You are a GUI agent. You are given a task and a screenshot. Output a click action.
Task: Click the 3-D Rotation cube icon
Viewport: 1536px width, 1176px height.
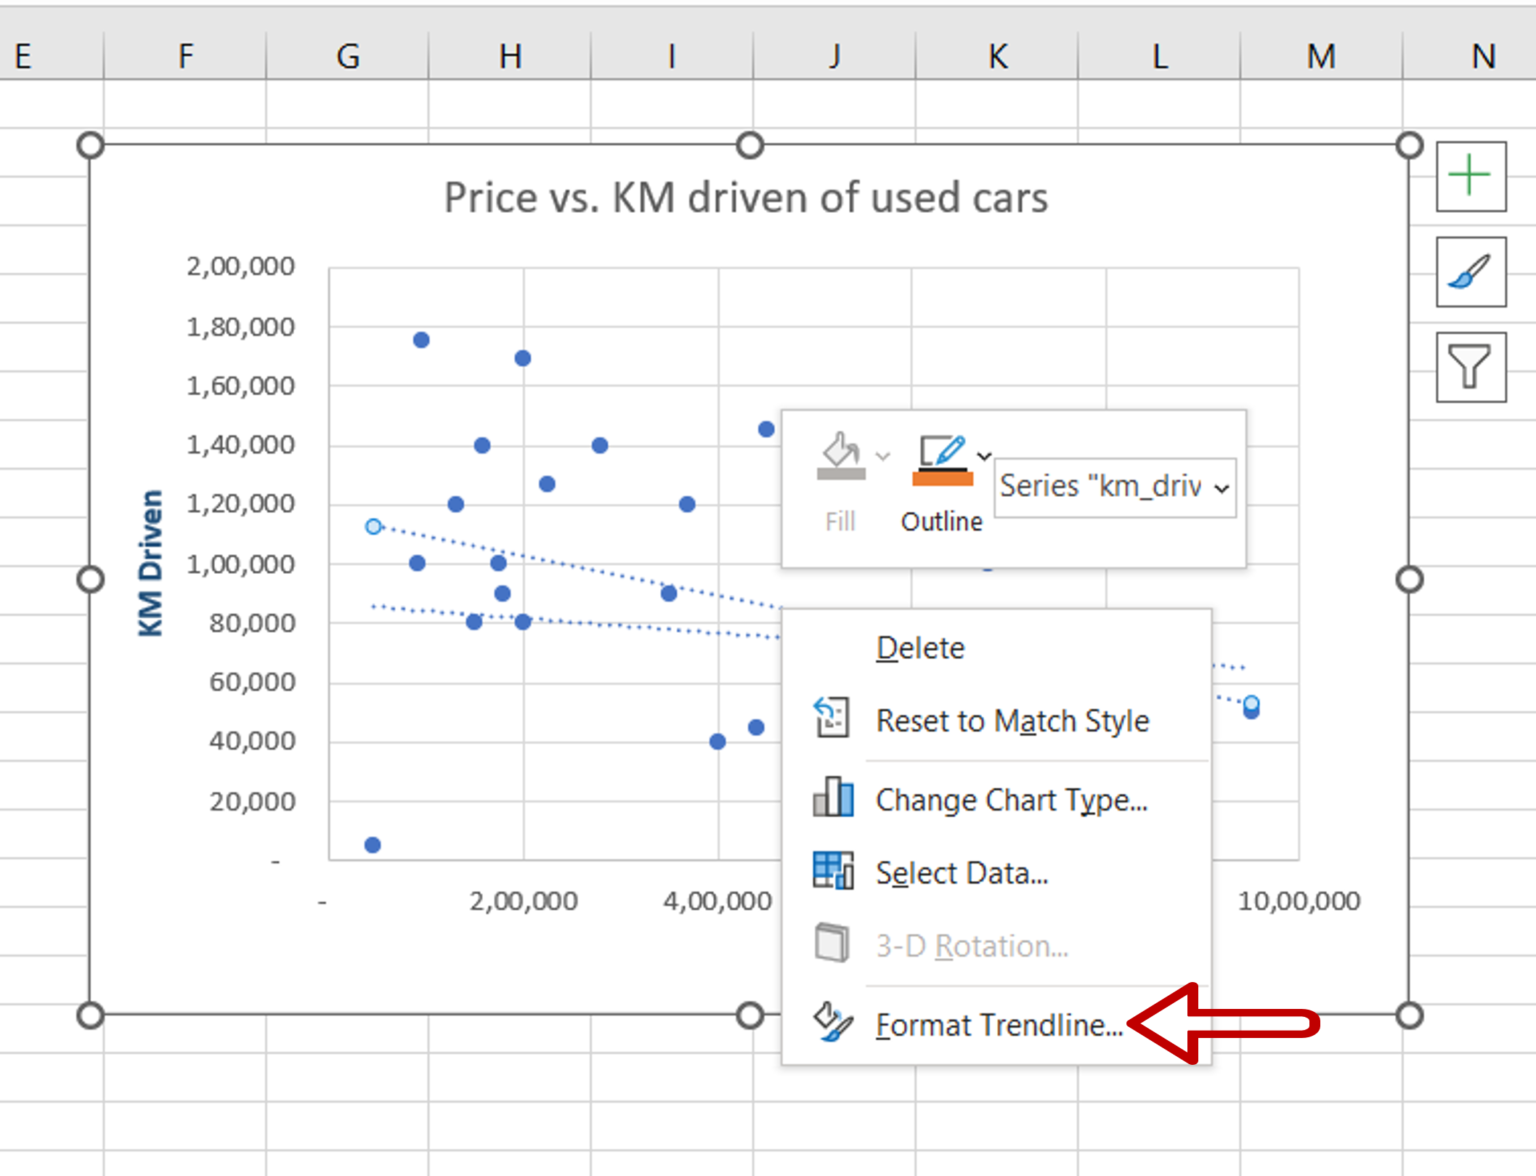tap(831, 943)
